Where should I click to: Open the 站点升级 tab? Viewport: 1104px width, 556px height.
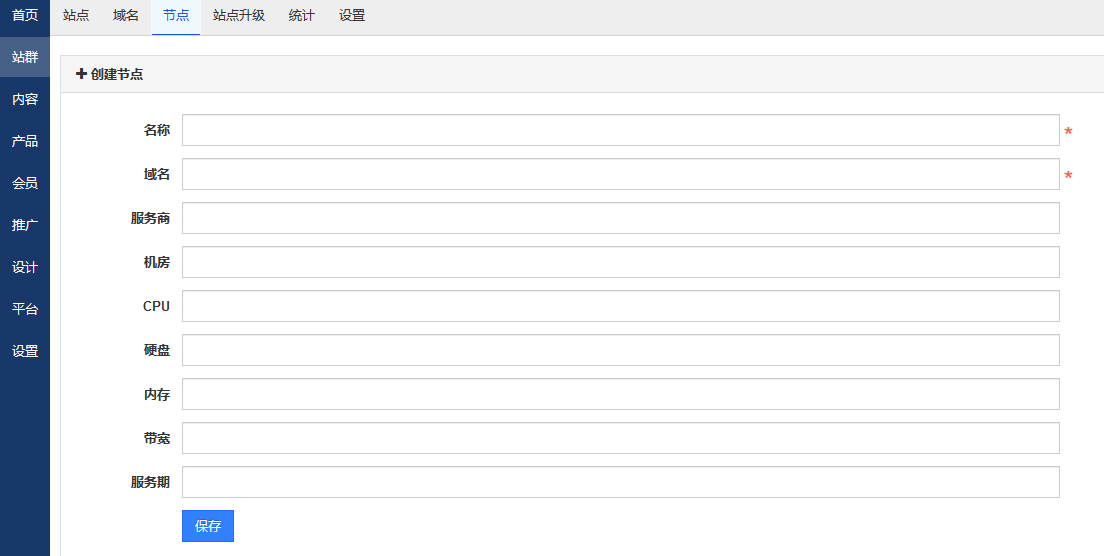click(239, 15)
